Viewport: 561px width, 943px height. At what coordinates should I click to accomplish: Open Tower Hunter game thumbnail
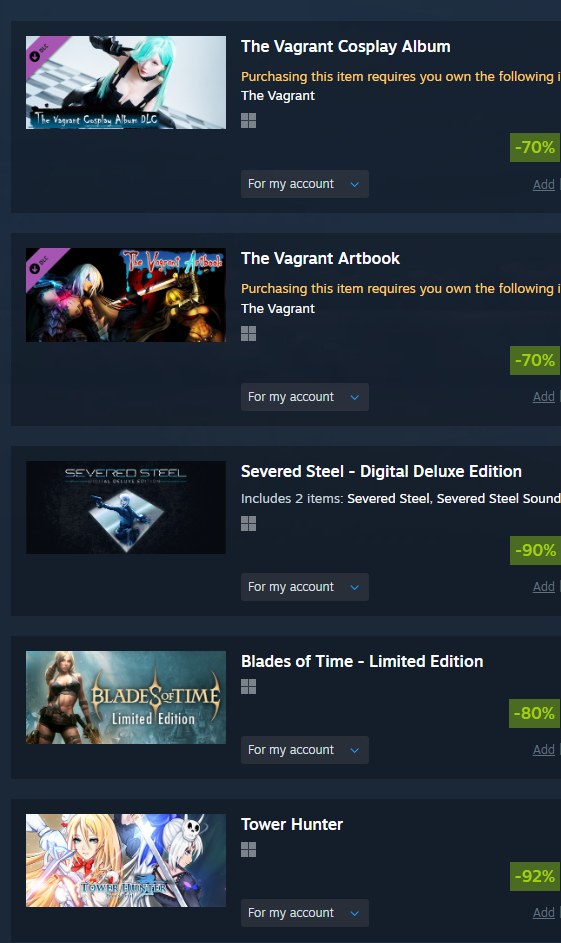tap(126, 861)
